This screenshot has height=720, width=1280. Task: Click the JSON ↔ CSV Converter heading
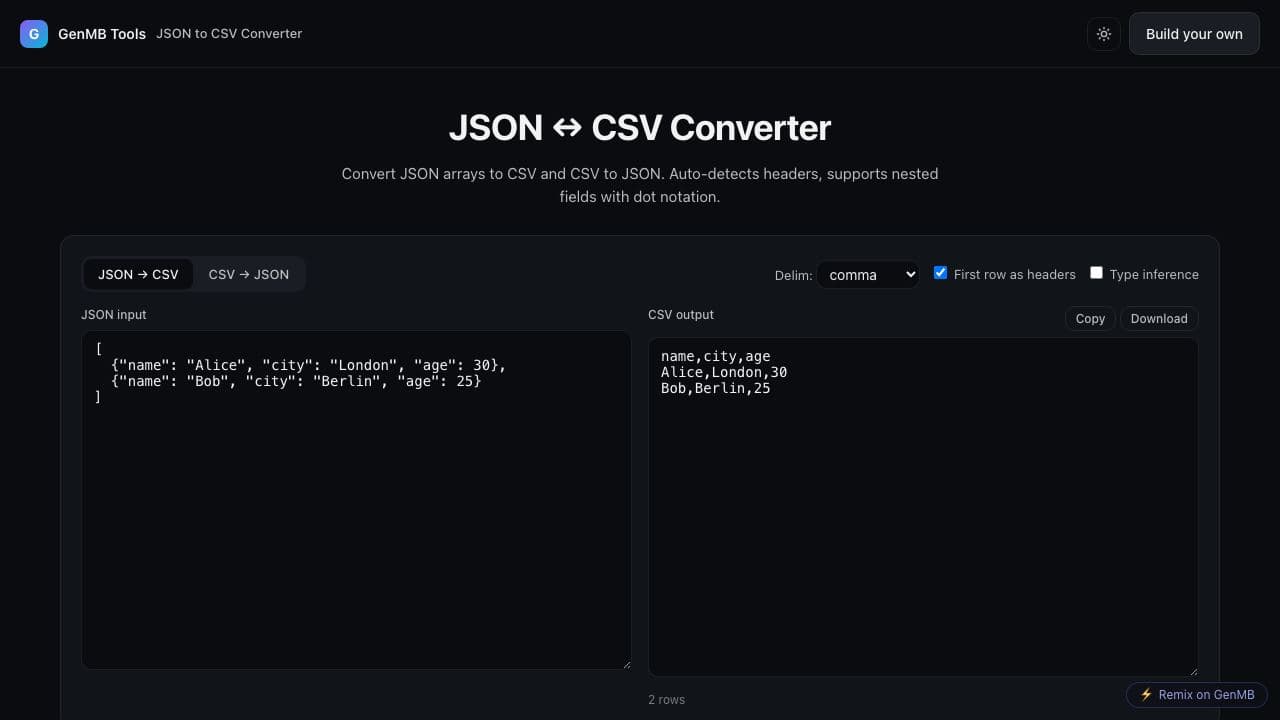point(640,128)
